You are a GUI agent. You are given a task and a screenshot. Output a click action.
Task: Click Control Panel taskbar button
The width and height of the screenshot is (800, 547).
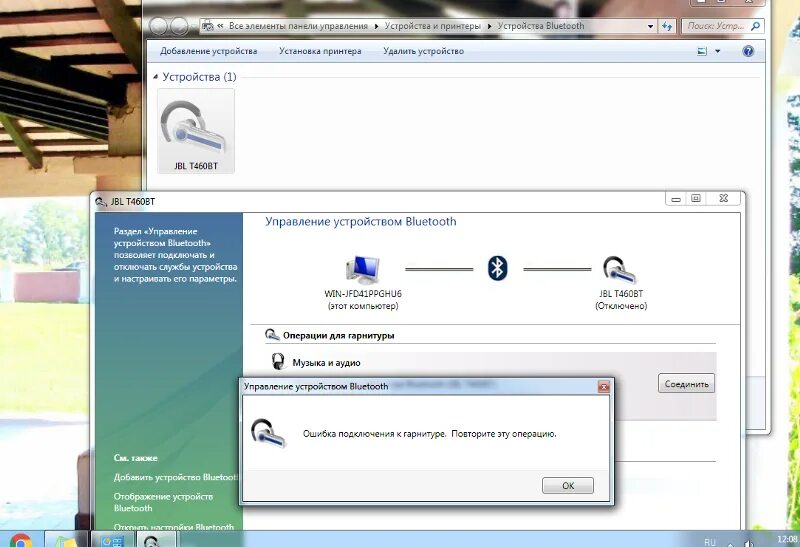coord(112,539)
